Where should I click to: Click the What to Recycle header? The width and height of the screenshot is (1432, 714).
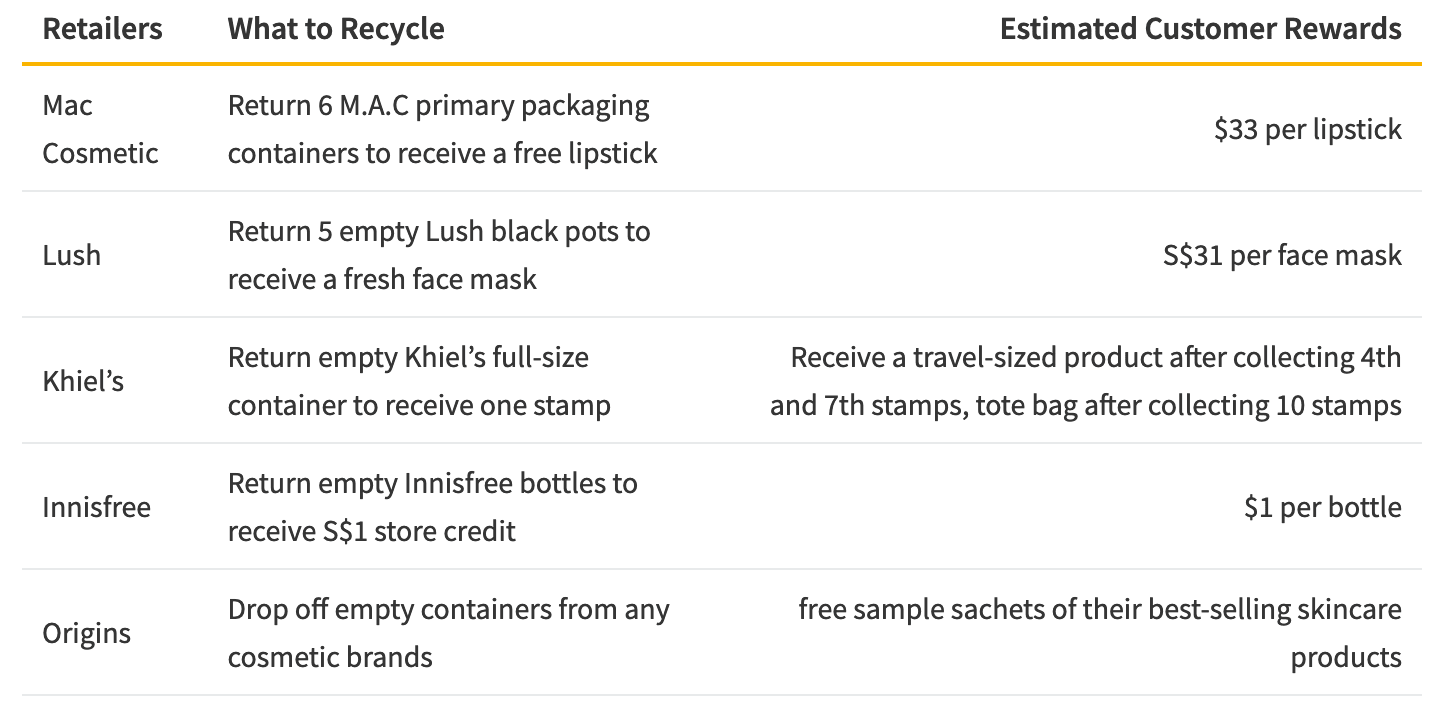point(336,29)
